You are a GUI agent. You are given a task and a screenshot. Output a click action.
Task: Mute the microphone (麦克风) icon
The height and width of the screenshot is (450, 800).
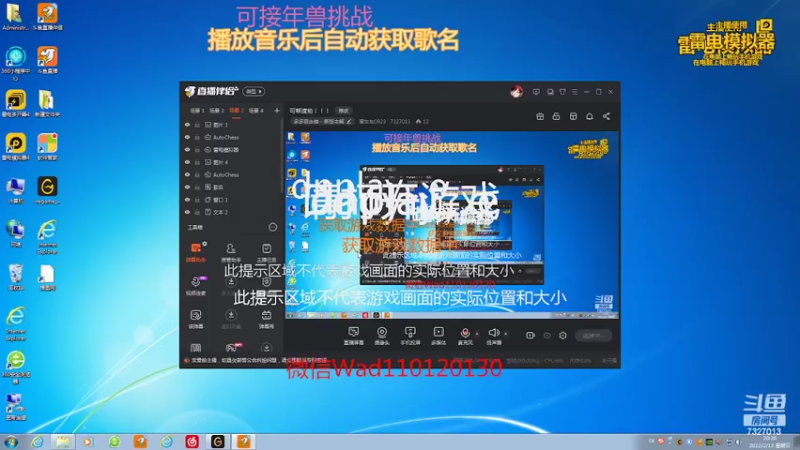(x=465, y=332)
